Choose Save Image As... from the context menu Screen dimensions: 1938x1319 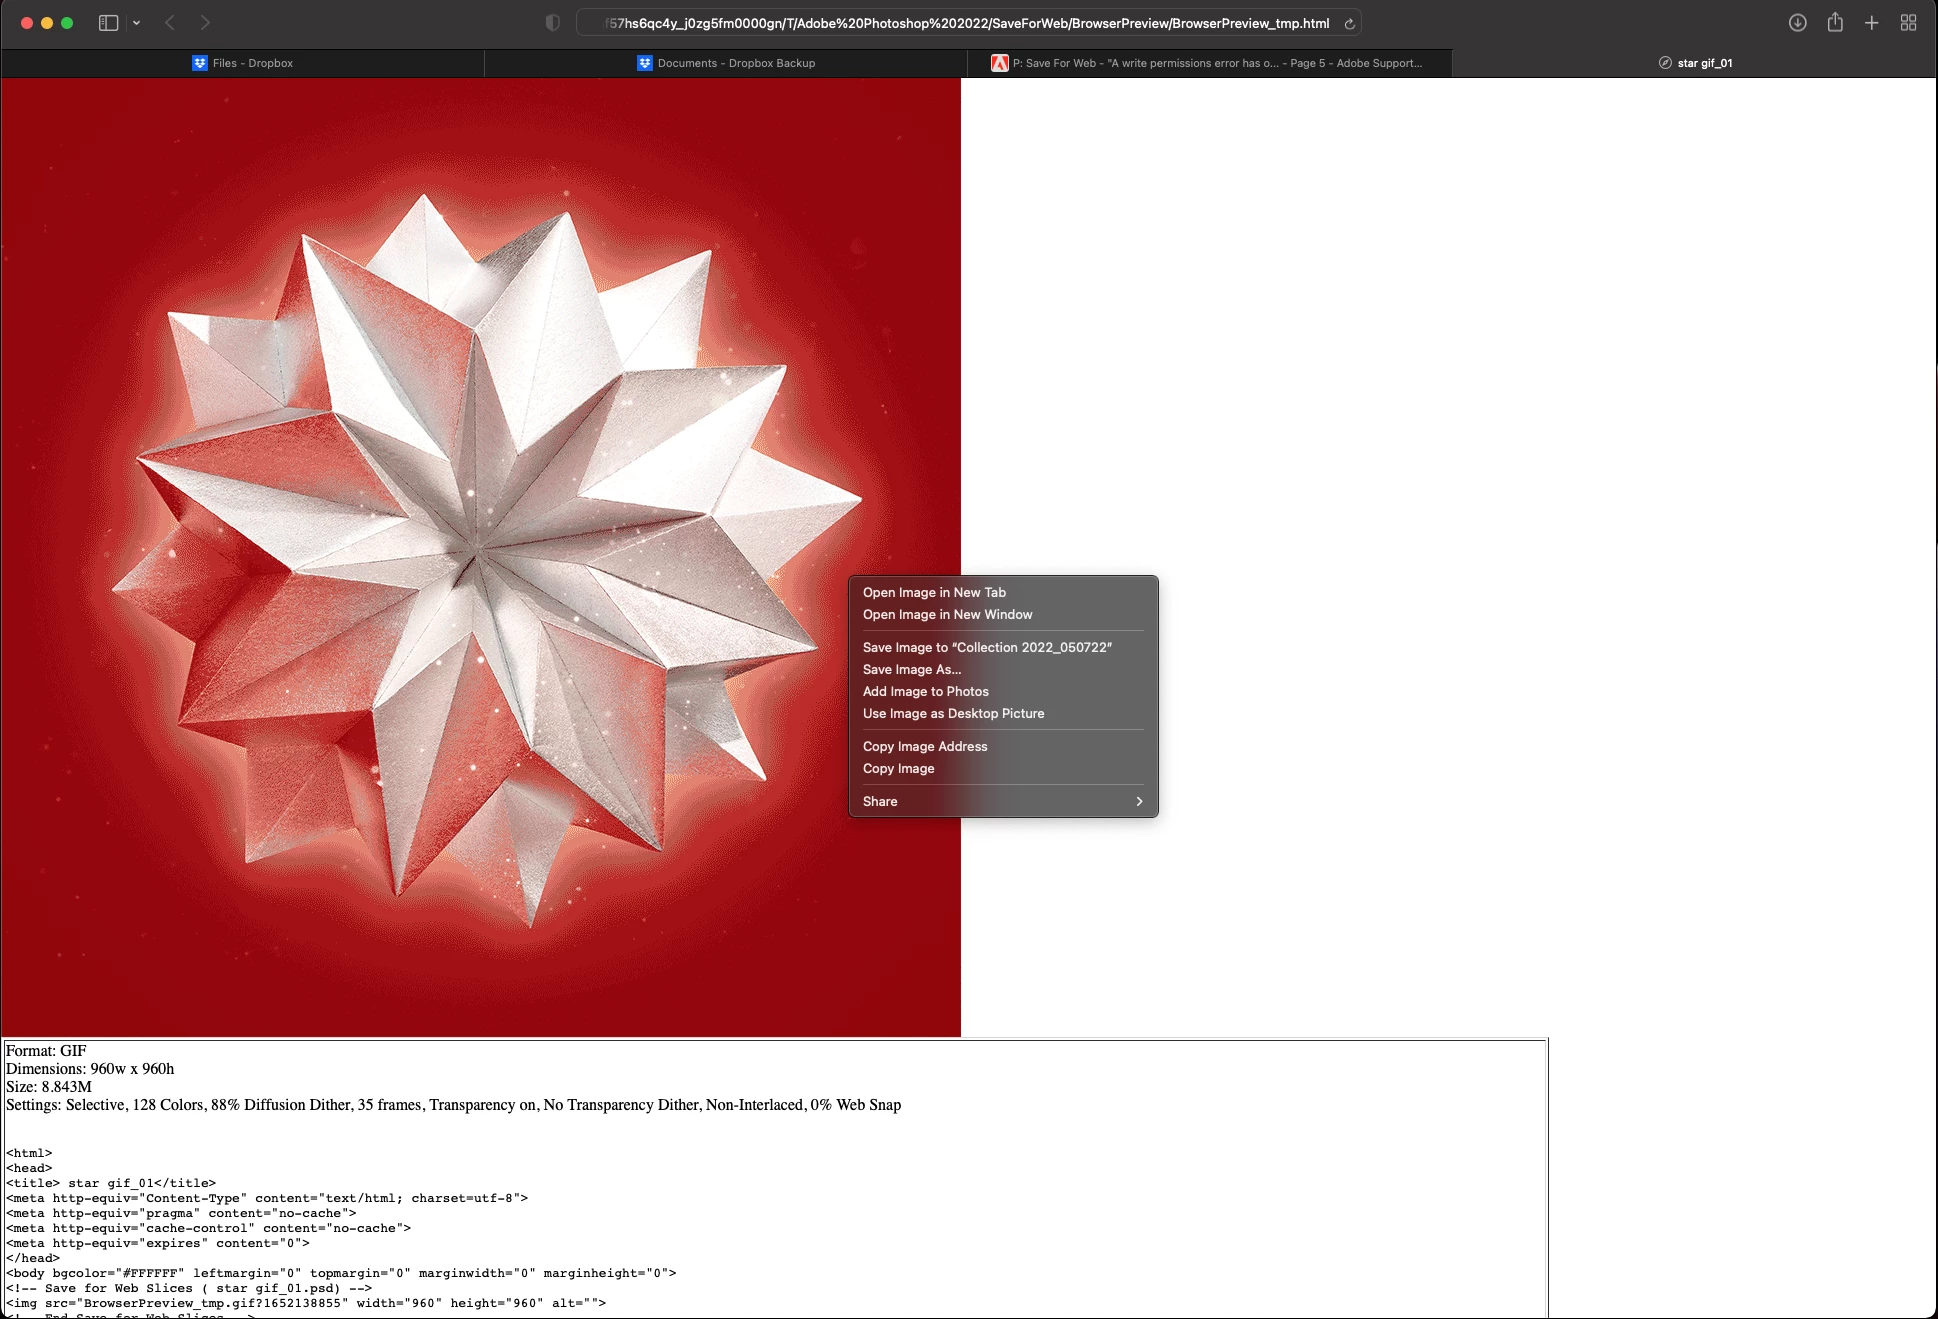coord(912,669)
